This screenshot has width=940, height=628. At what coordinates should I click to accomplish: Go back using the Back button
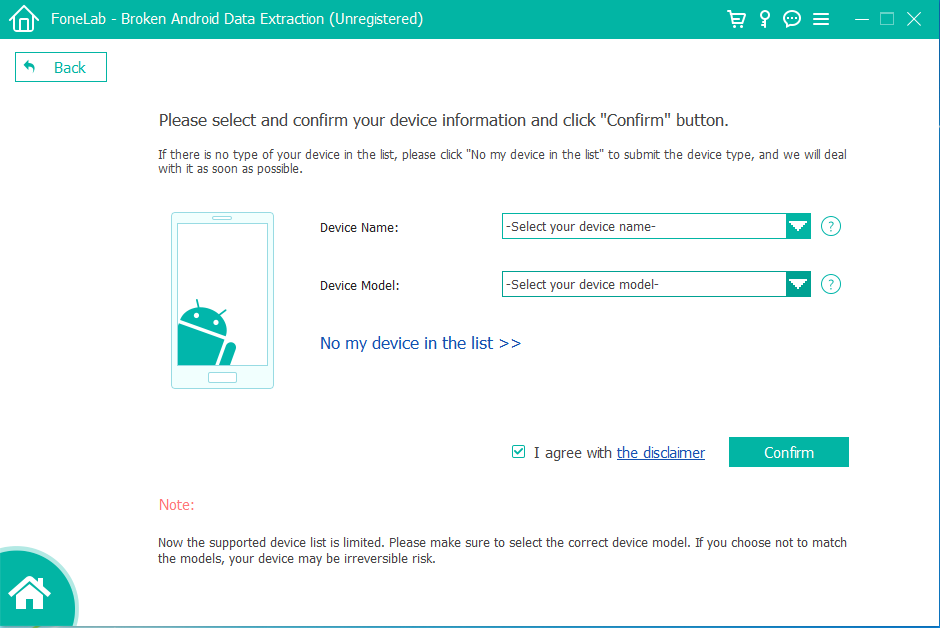coord(61,67)
